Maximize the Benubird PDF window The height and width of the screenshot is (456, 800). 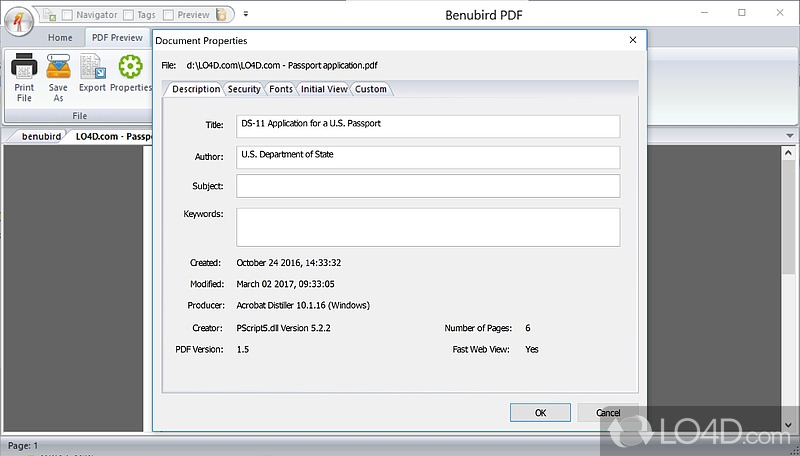pyautogui.click(x=742, y=13)
